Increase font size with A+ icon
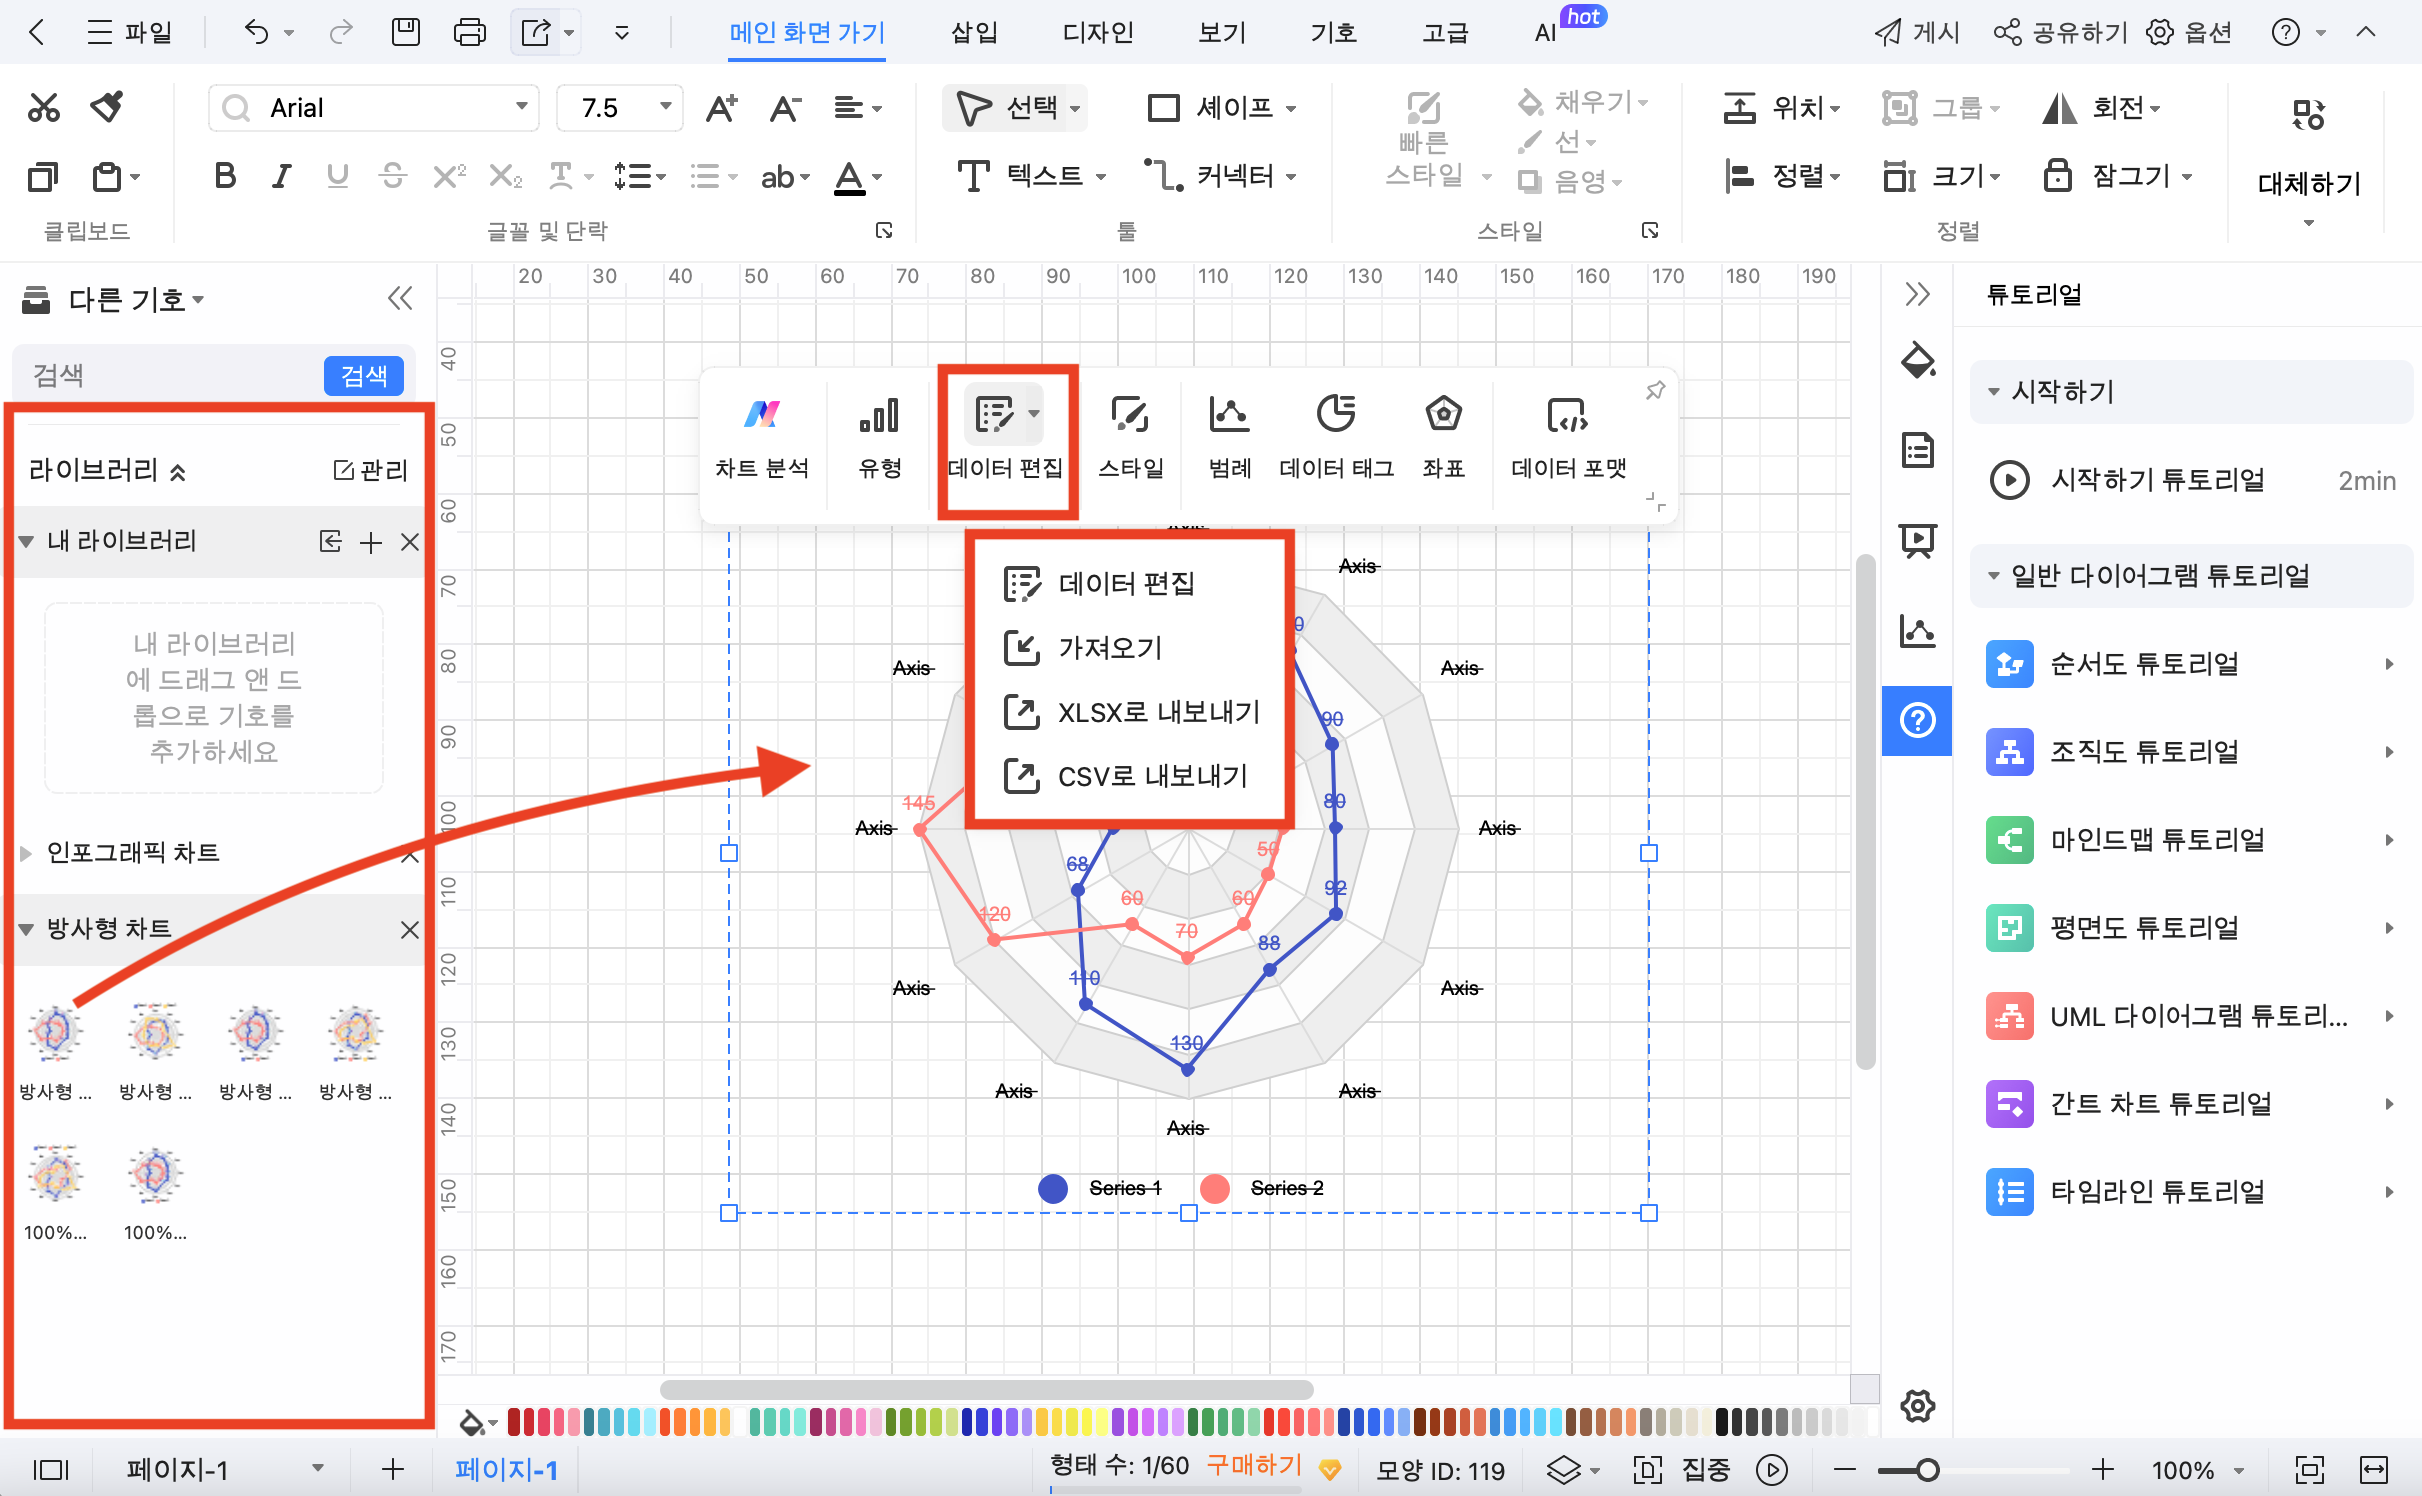The height and width of the screenshot is (1496, 2422). 721,108
